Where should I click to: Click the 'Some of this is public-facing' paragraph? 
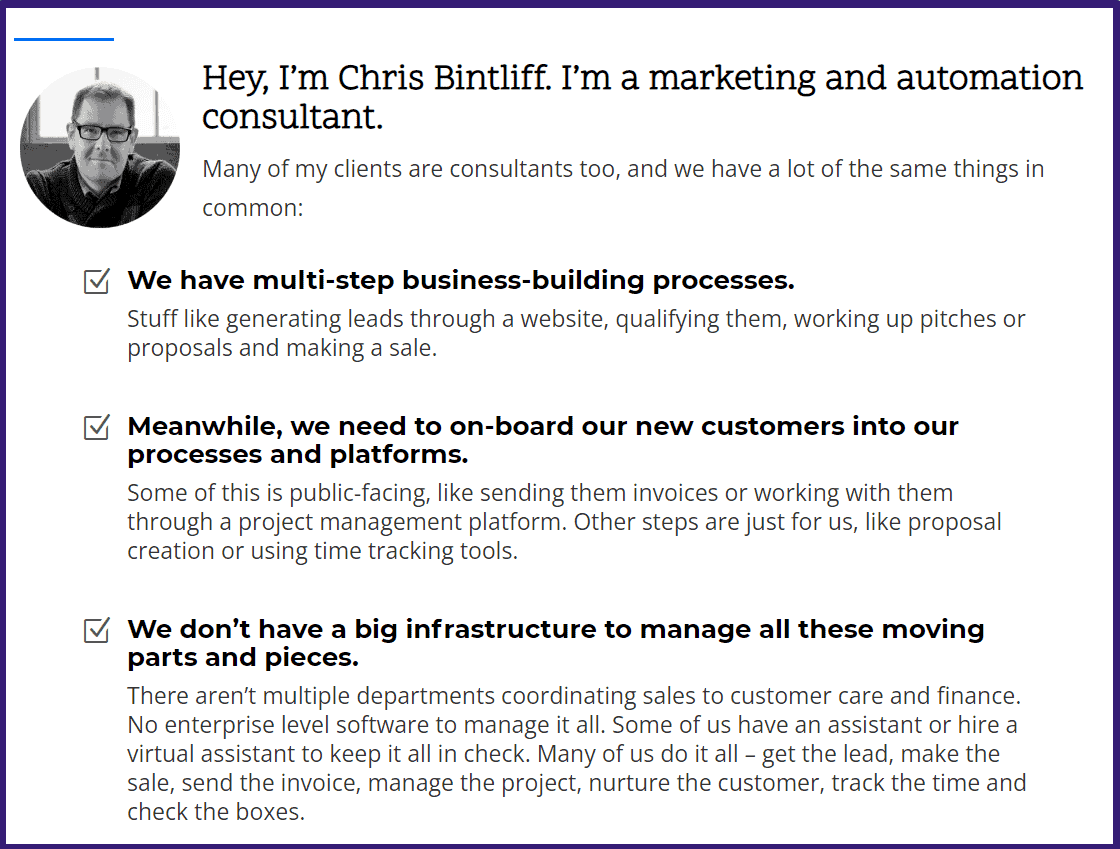click(x=564, y=521)
